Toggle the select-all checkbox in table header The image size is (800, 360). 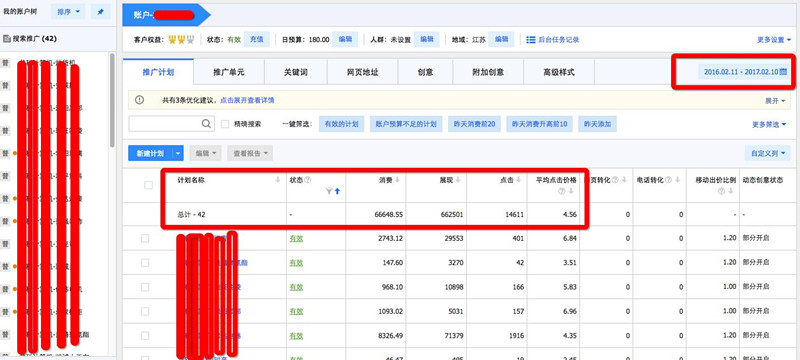(148, 185)
